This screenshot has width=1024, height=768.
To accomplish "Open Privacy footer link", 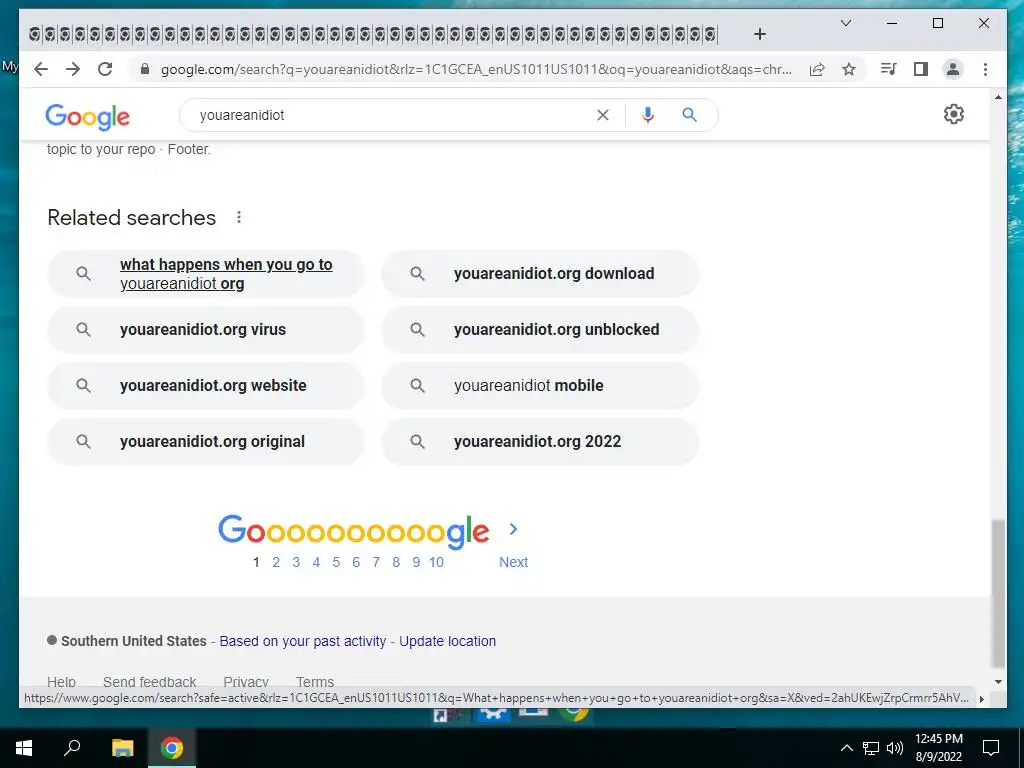I will 246,682.
